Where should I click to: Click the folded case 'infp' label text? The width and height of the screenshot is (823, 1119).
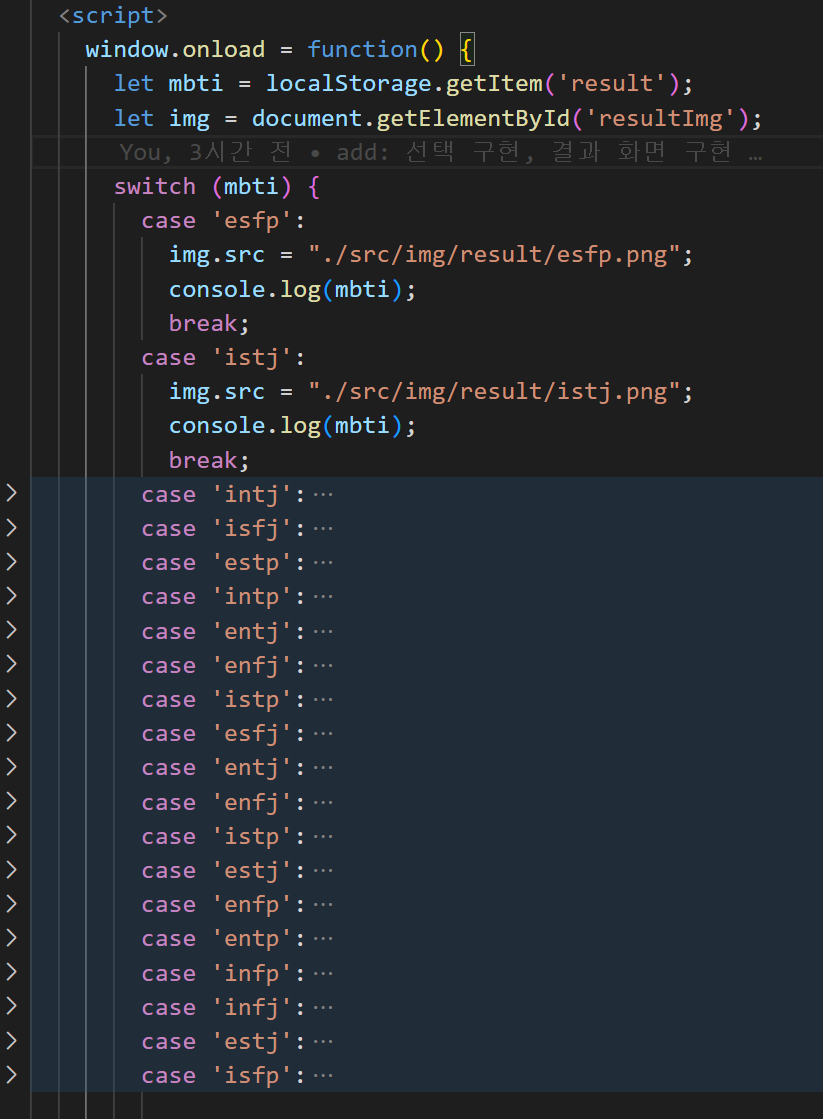point(223,973)
